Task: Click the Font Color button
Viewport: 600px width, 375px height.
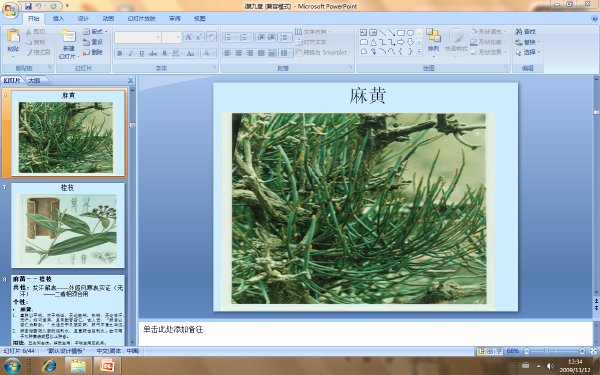Action: (x=207, y=54)
